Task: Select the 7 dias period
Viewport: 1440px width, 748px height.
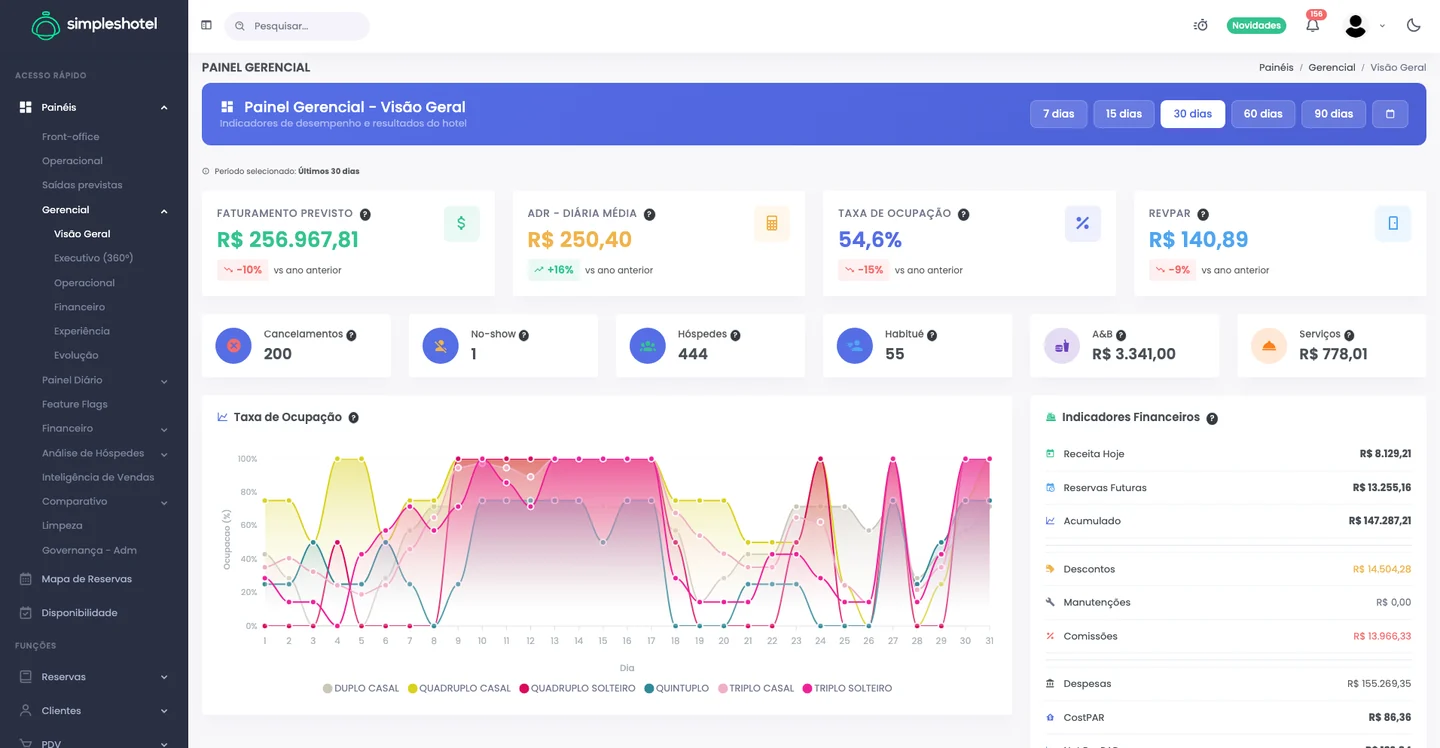Action: pyautogui.click(x=1059, y=114)
